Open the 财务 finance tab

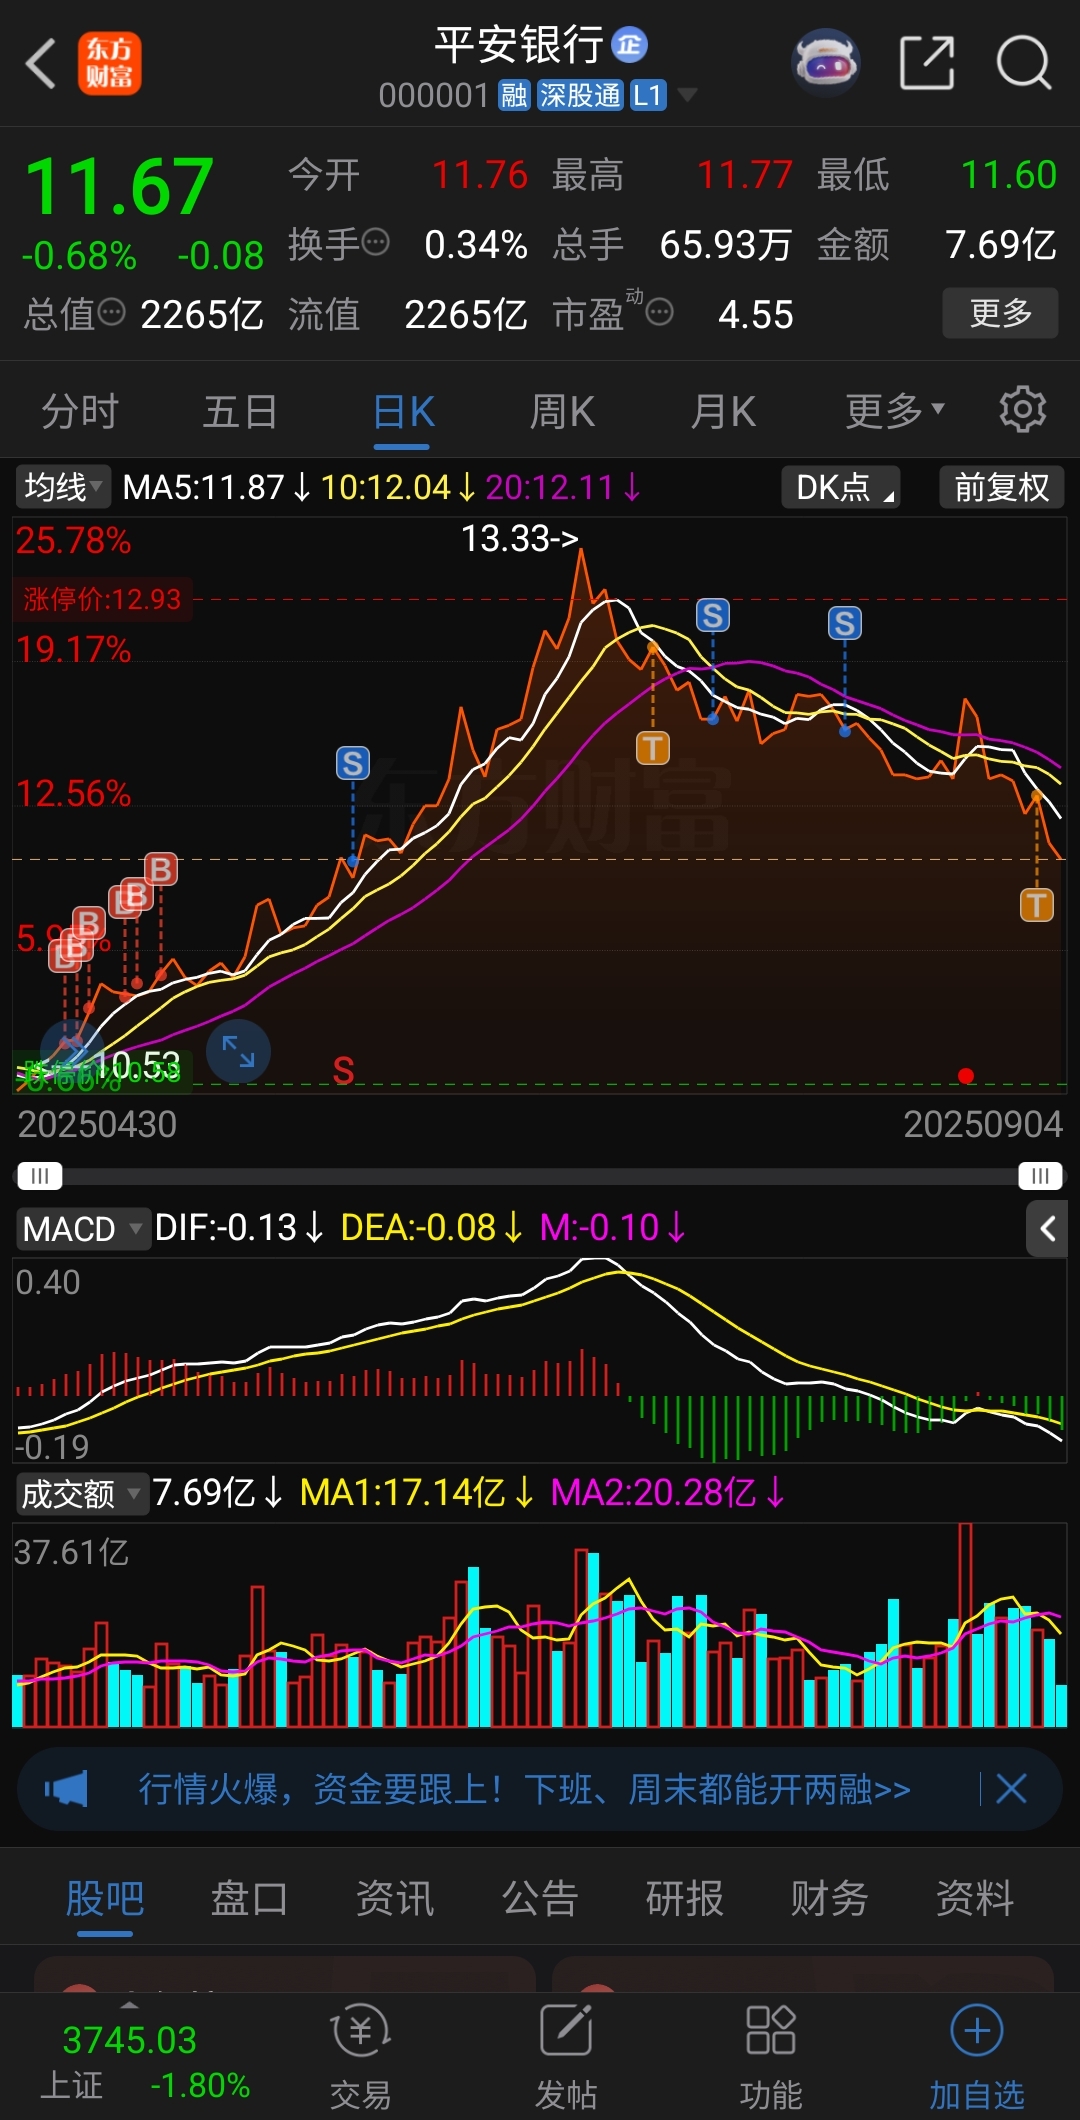click(830, 1898)
